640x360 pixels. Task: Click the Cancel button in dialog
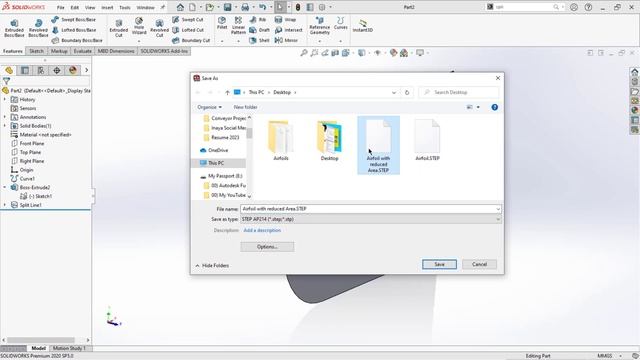[479, 264]
